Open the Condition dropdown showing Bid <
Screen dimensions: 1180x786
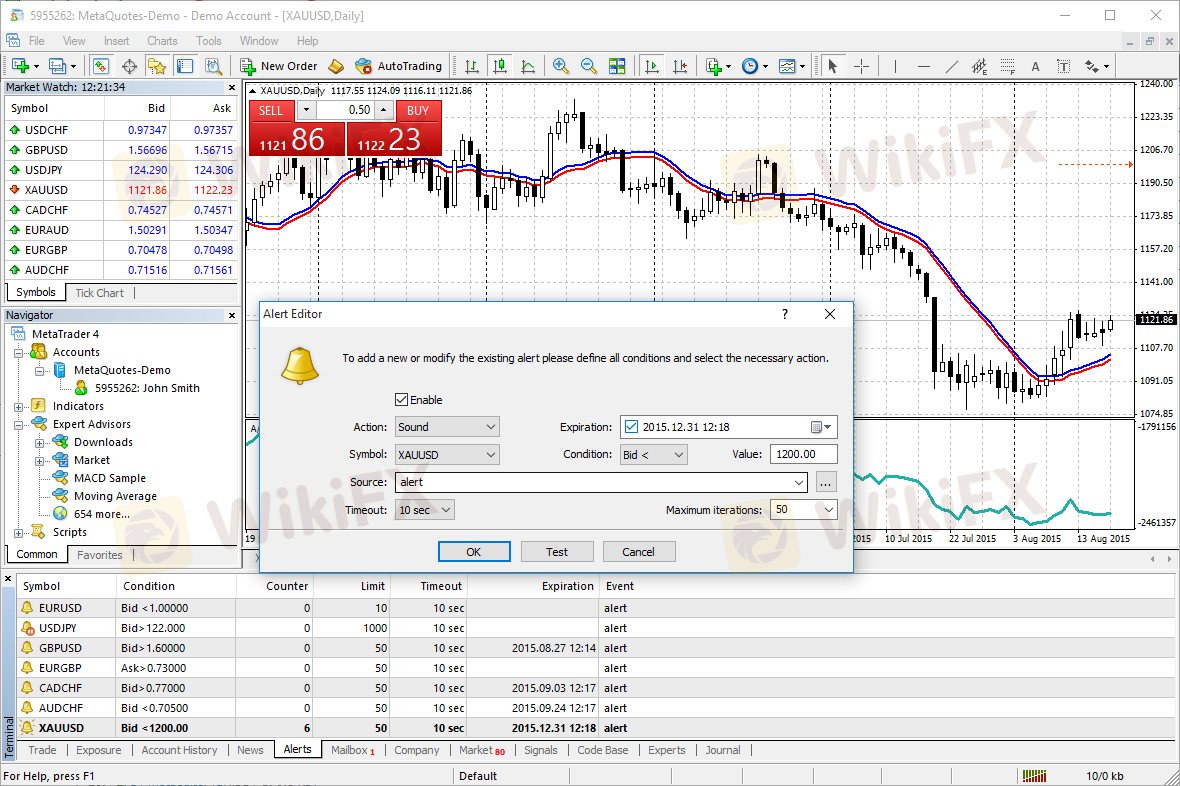click(x=653, y=454)
